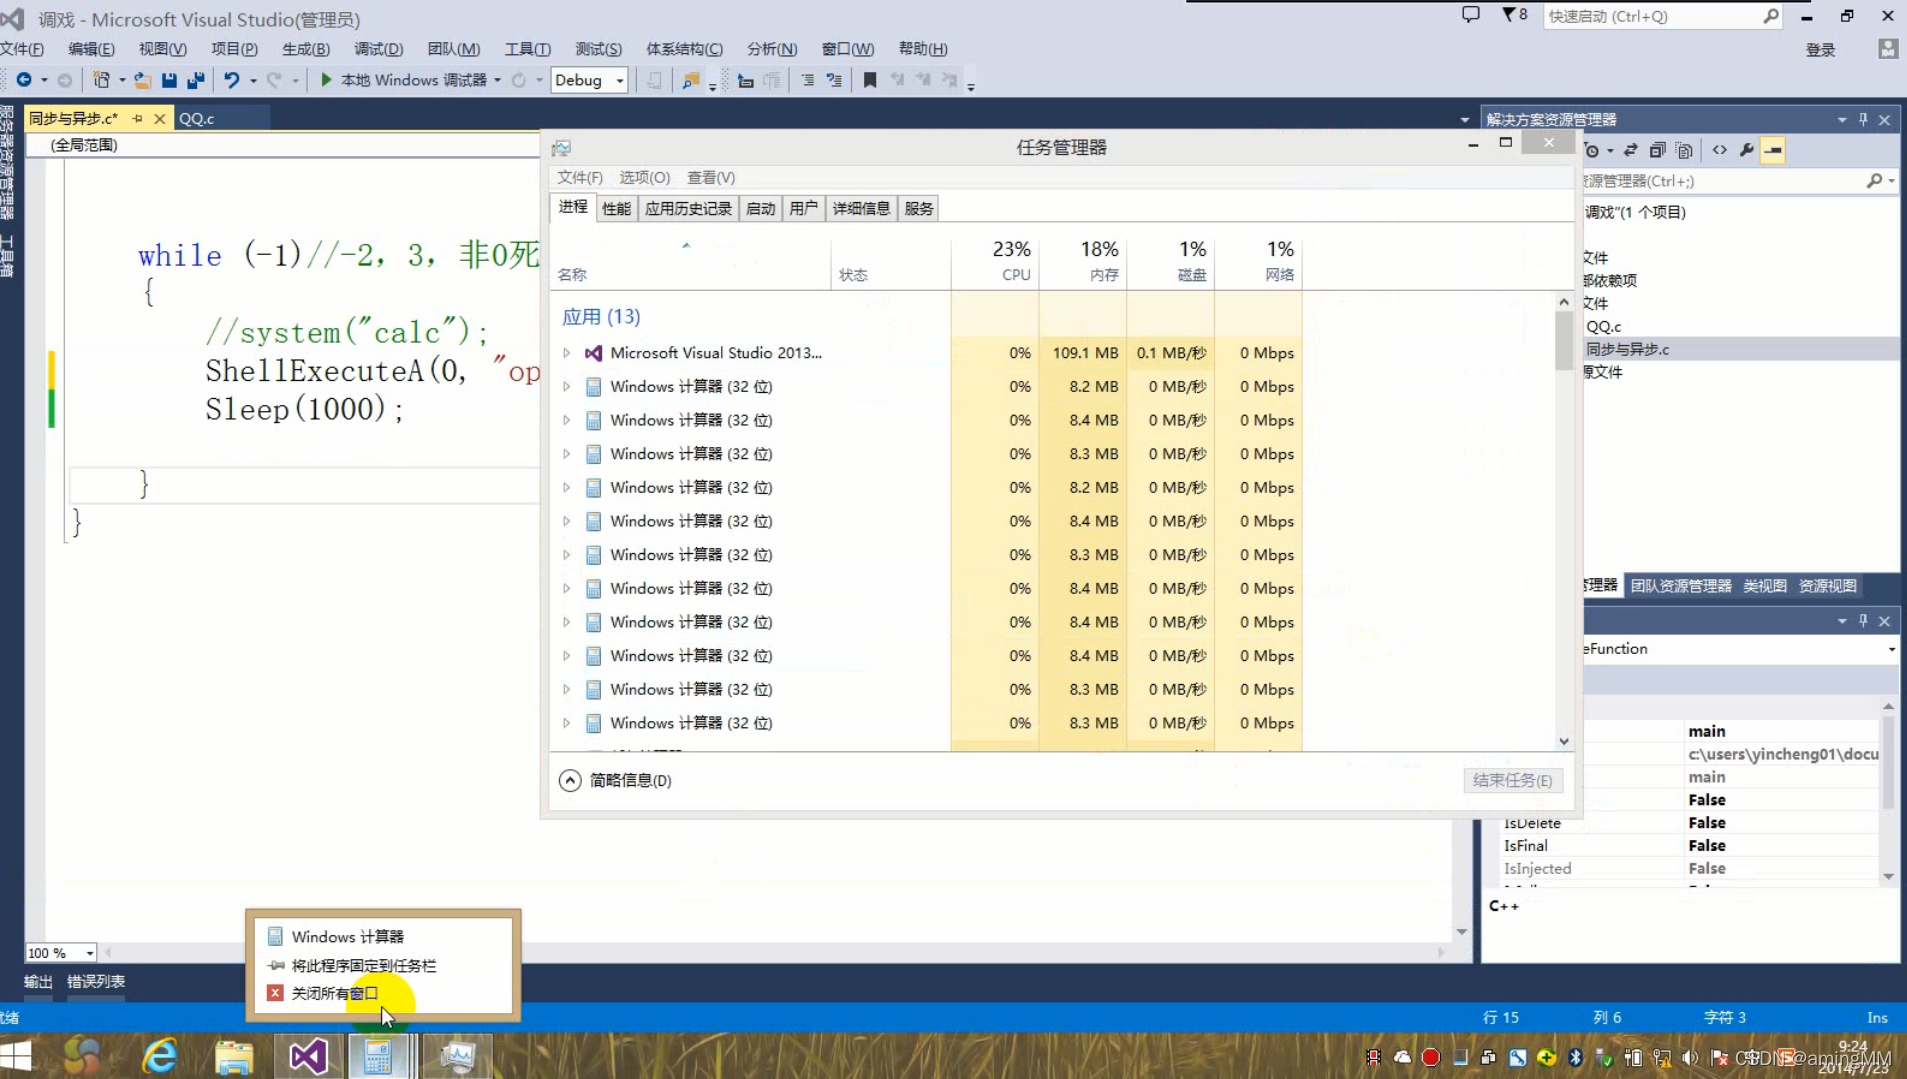Click the Show All Files icon in Solution Explorer
Image resolution: width=1907 pixels, height=1079 pixels.
click(x=1685, y=150)
